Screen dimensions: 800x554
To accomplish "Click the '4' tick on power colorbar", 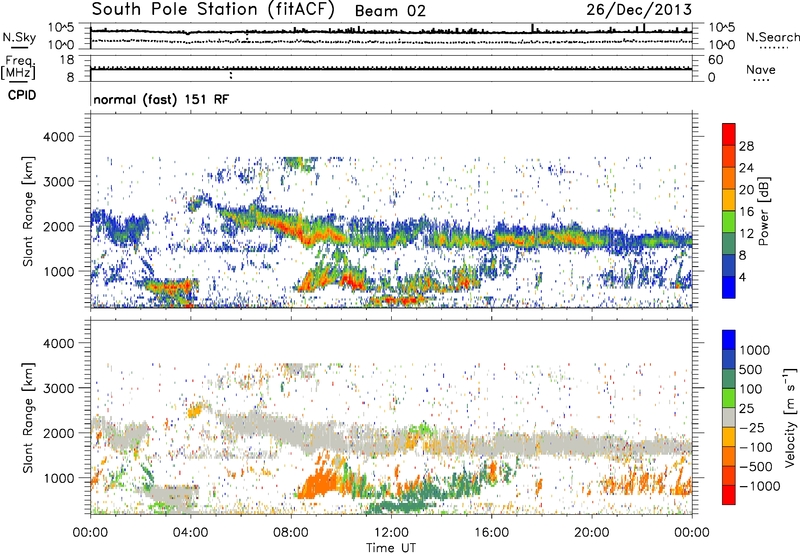I will [x=742, y=277].
